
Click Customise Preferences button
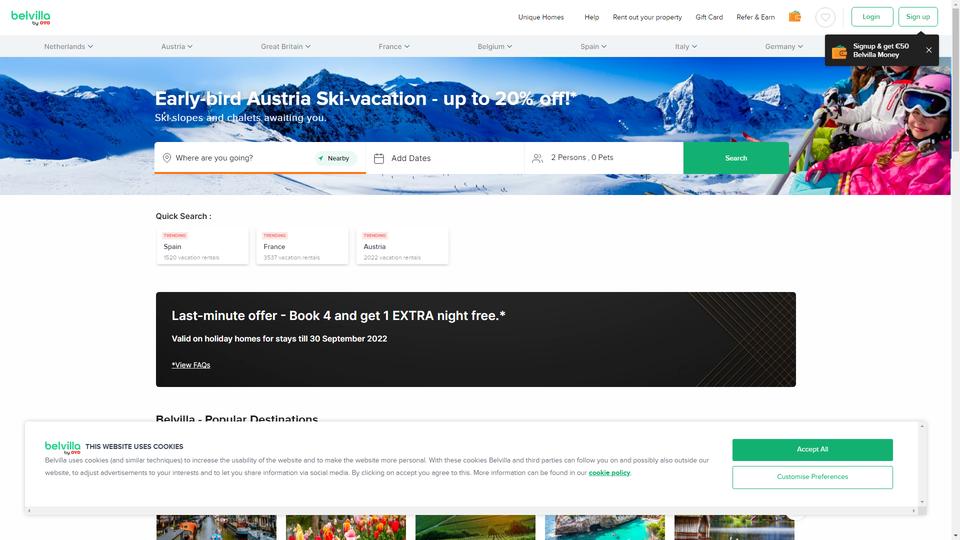pos(812,477)
